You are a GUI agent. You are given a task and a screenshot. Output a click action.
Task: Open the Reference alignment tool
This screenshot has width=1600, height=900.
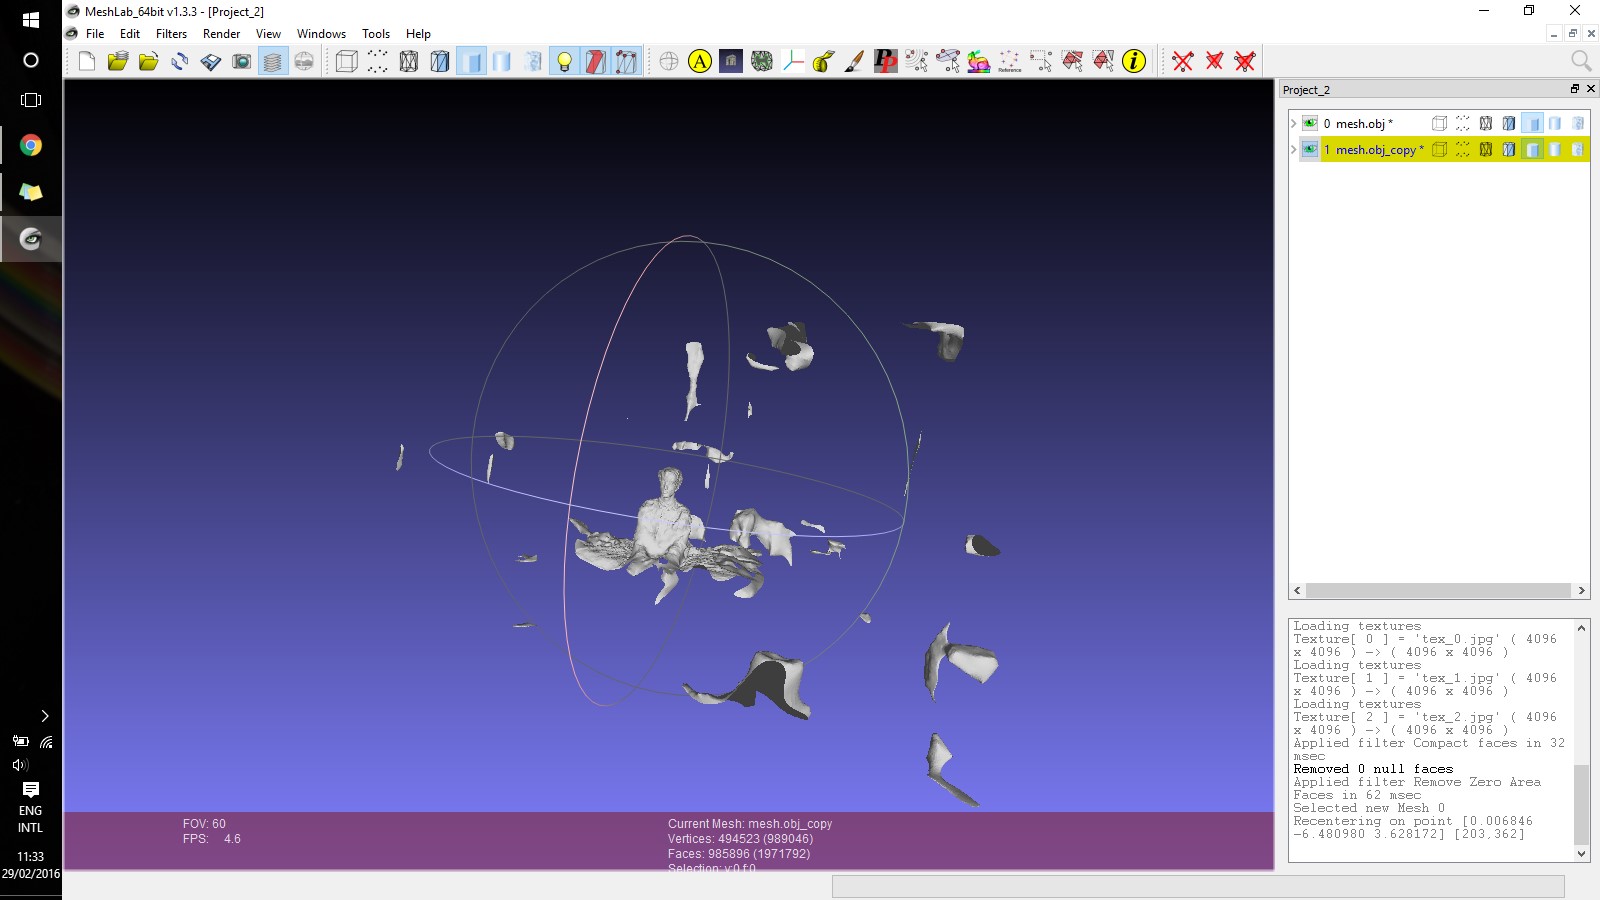point(1010,62)
